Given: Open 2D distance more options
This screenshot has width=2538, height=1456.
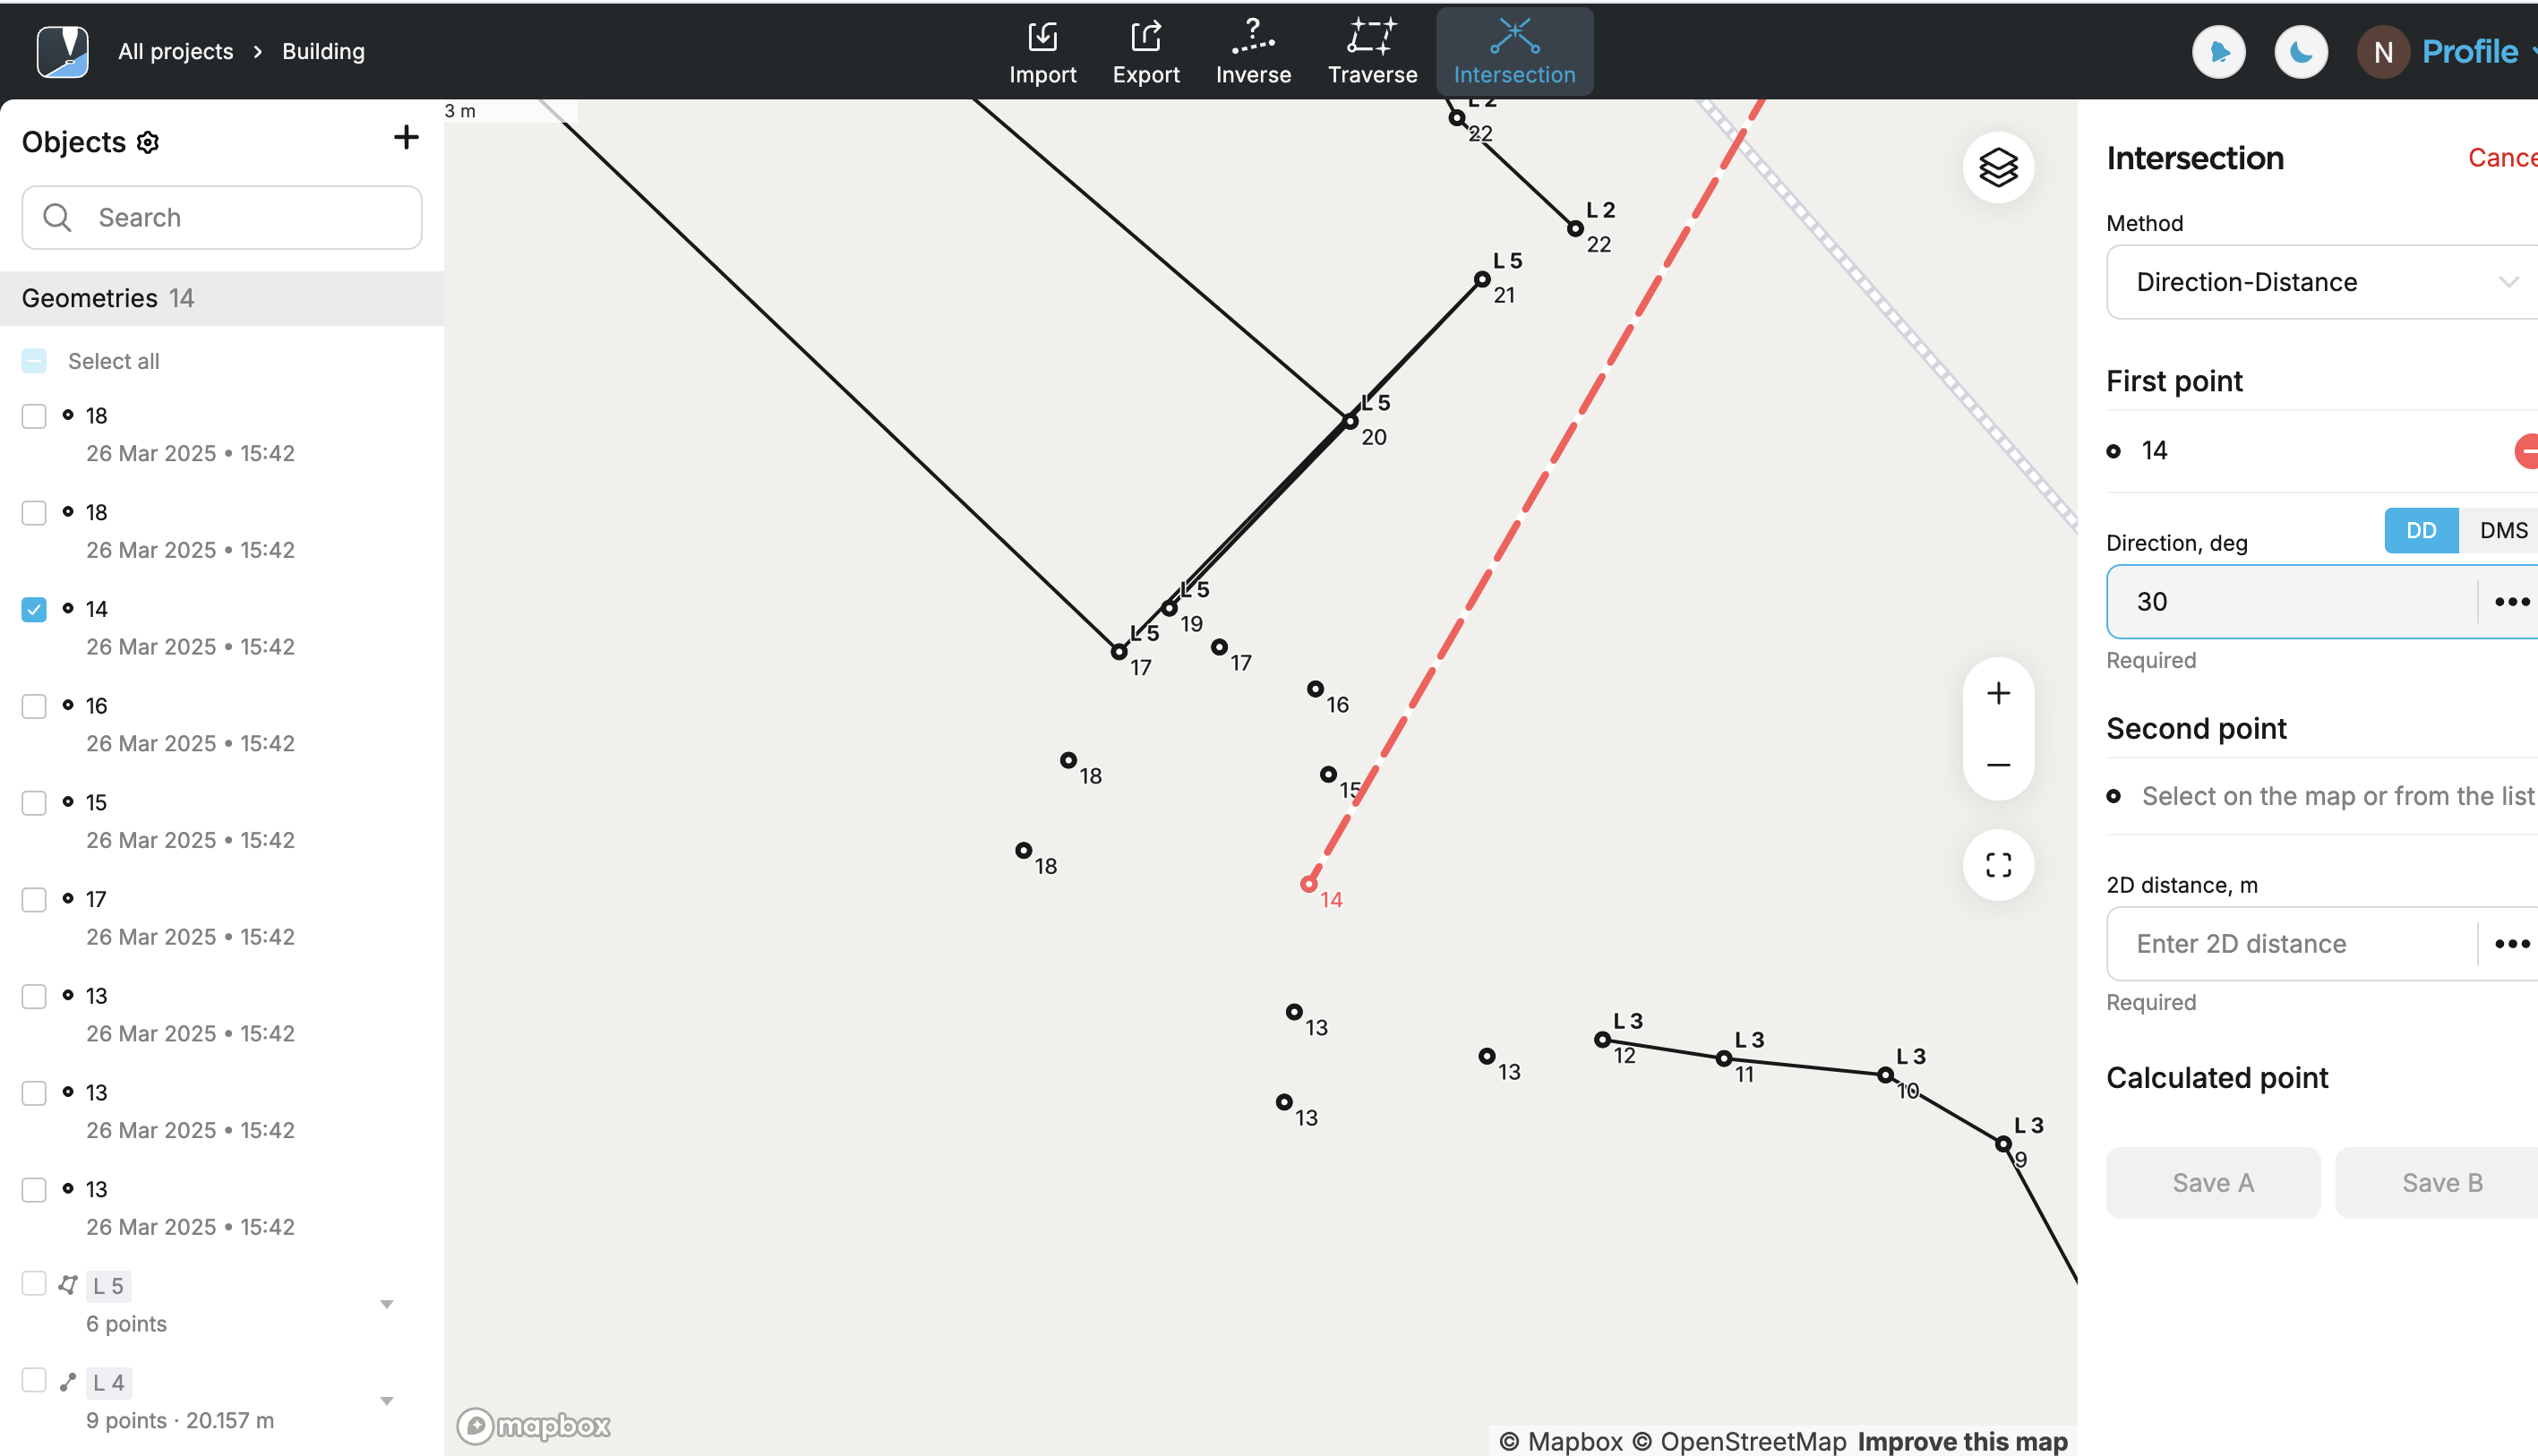Looking at the screenshot, I should coord(2511,944).
